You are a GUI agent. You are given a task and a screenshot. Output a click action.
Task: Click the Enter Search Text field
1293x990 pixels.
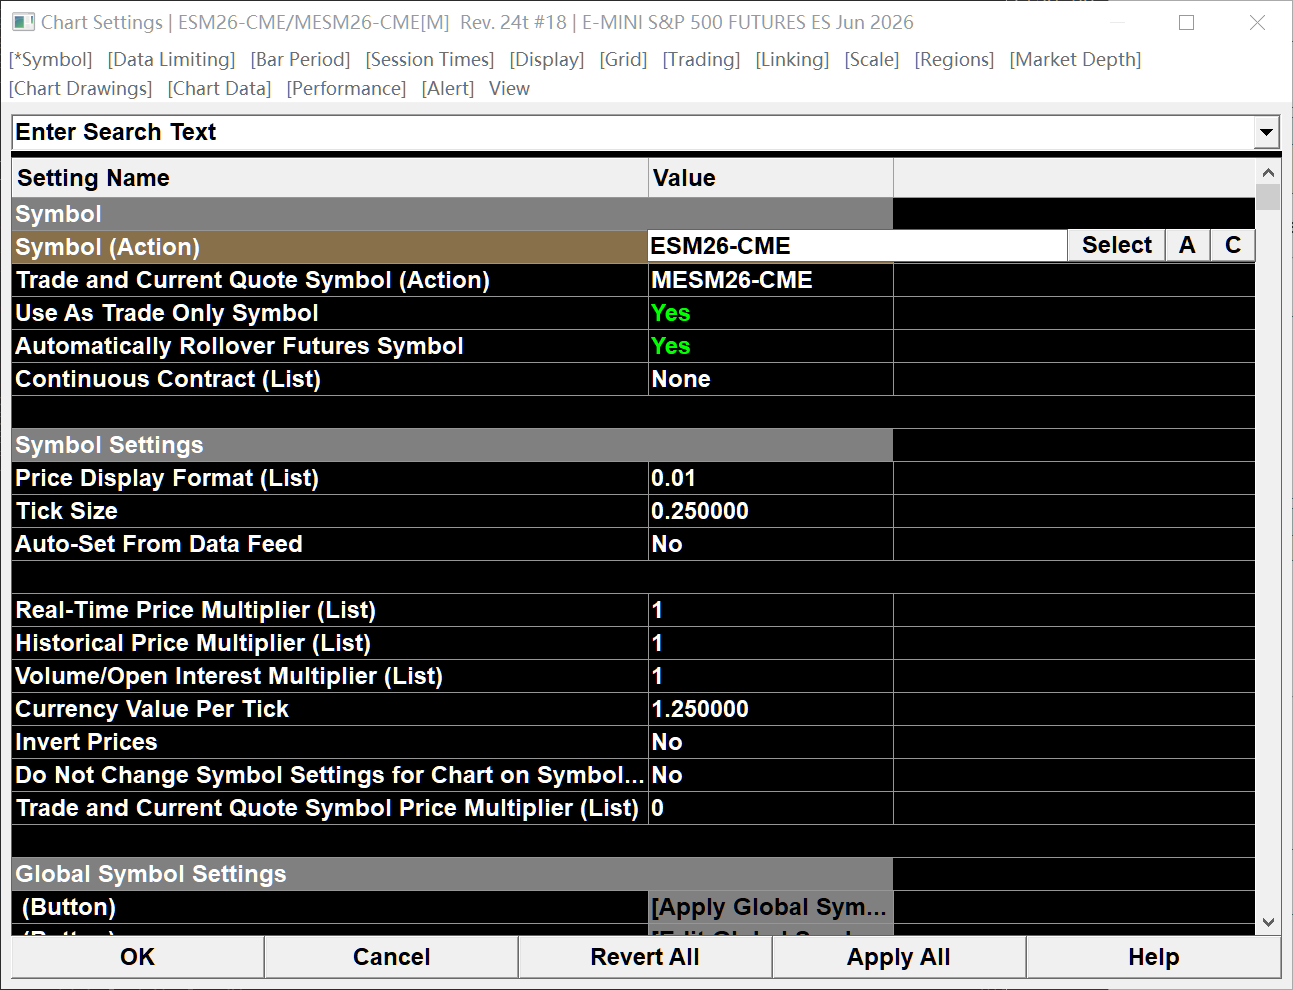[634, 132]
